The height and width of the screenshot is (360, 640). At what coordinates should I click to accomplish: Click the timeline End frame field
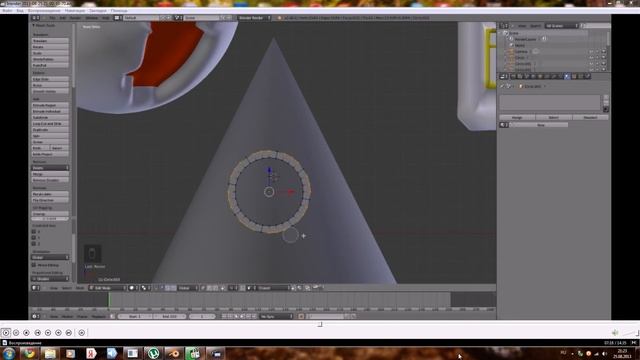[x=169, y=316]
